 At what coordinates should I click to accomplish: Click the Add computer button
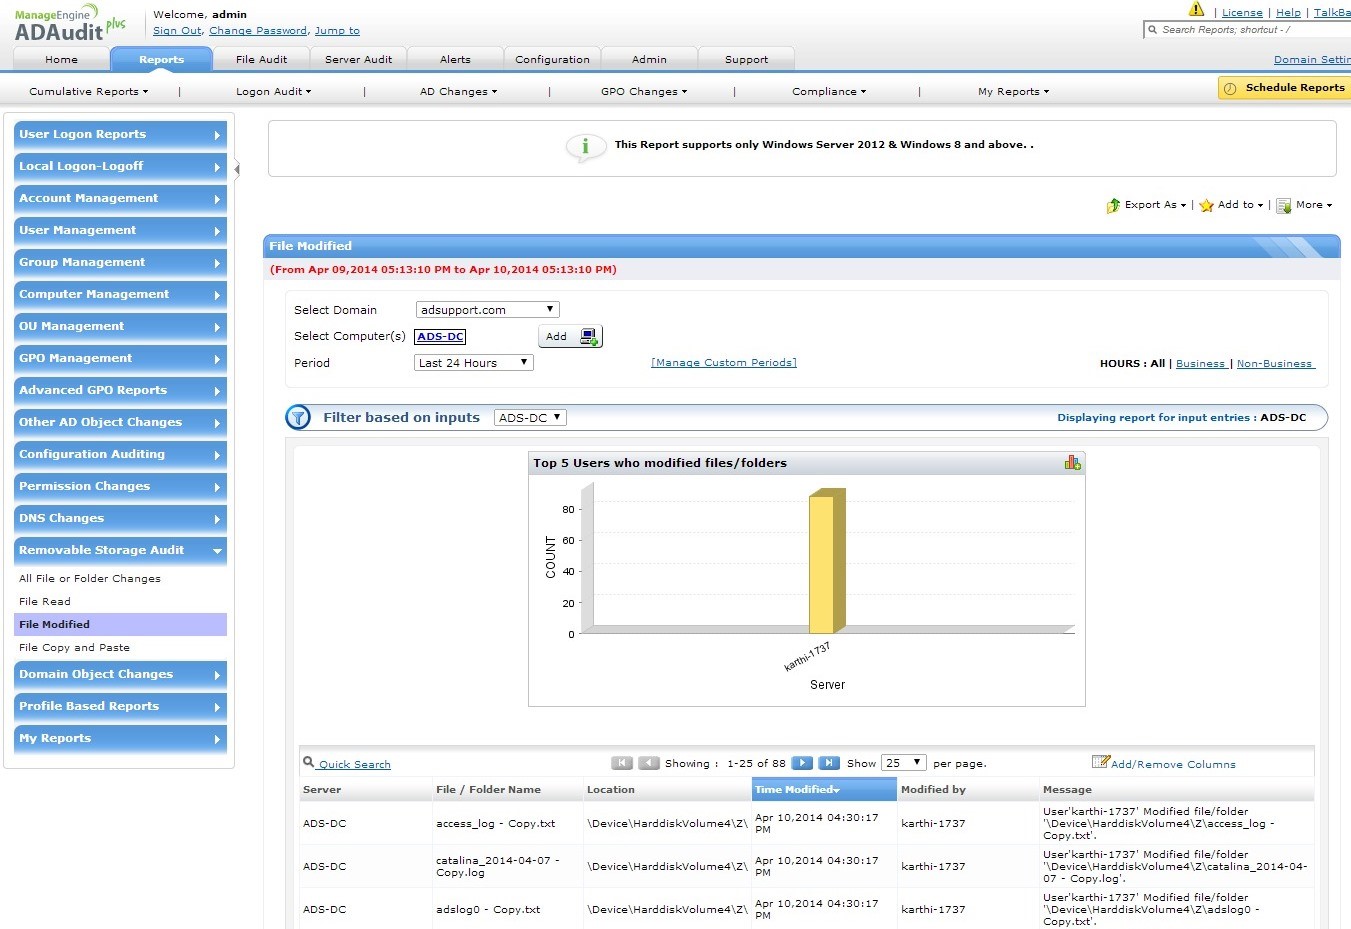pyautogui.click(x=570, y=337)
